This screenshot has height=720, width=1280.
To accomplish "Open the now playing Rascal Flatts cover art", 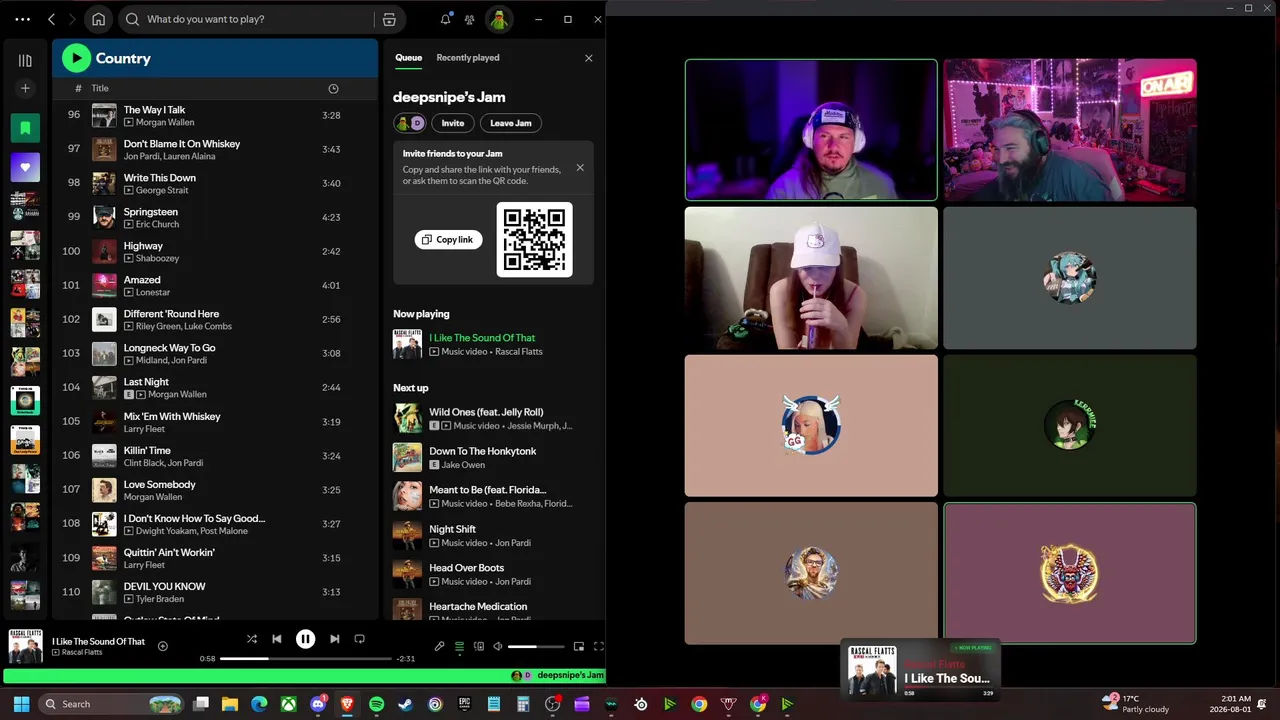I will click(x=25, y=645).
